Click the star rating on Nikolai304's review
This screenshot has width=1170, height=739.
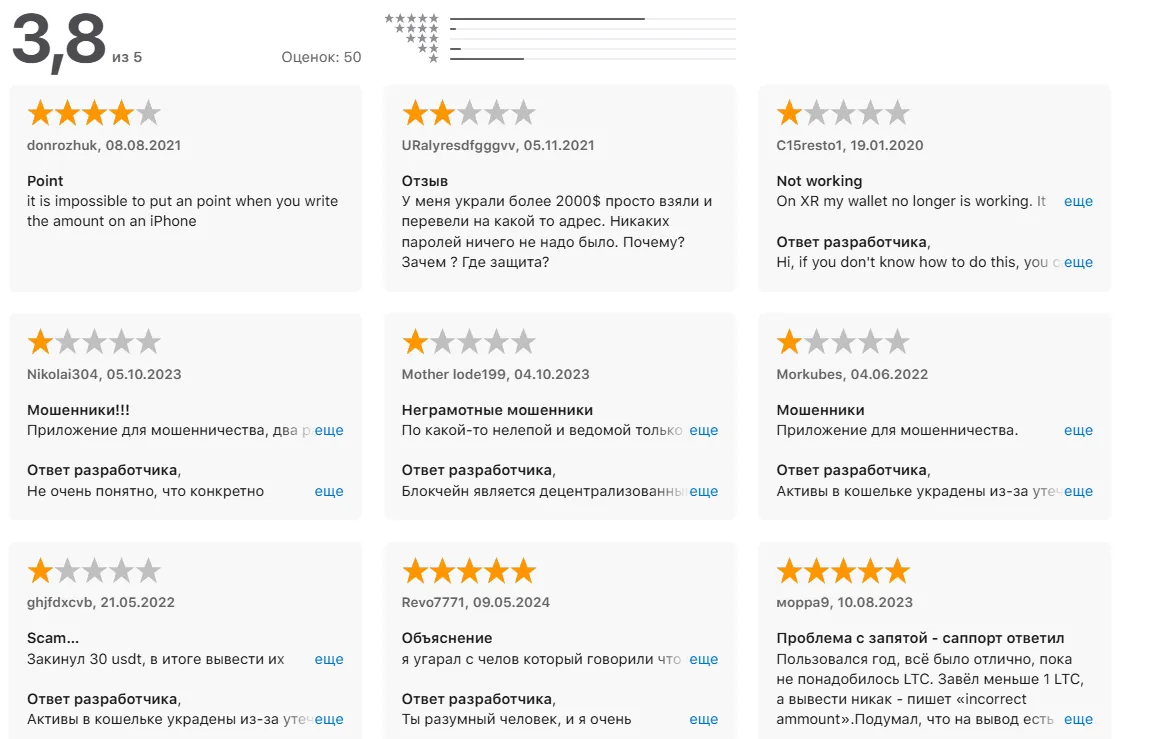(x=94, y=342)
